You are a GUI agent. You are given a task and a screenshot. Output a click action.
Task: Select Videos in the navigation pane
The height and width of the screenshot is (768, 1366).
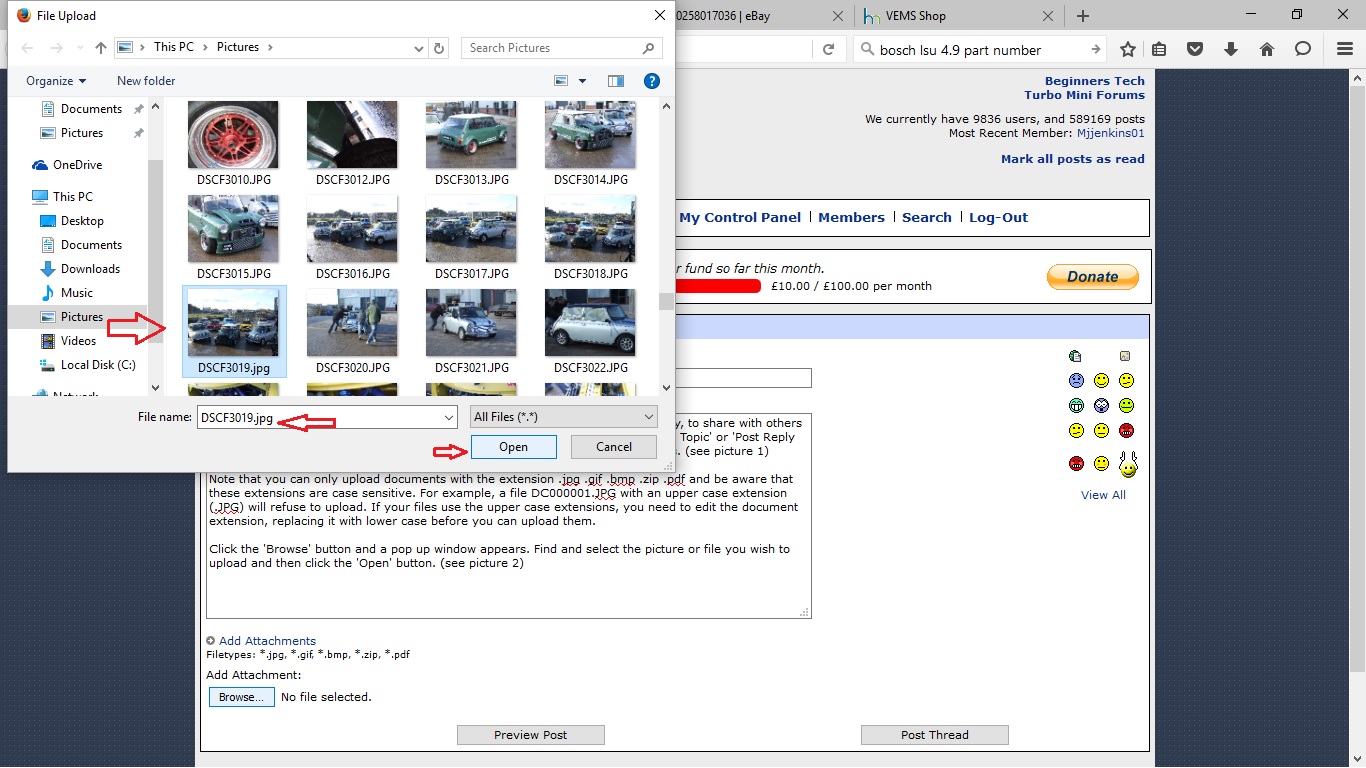(x=79, y=341)
